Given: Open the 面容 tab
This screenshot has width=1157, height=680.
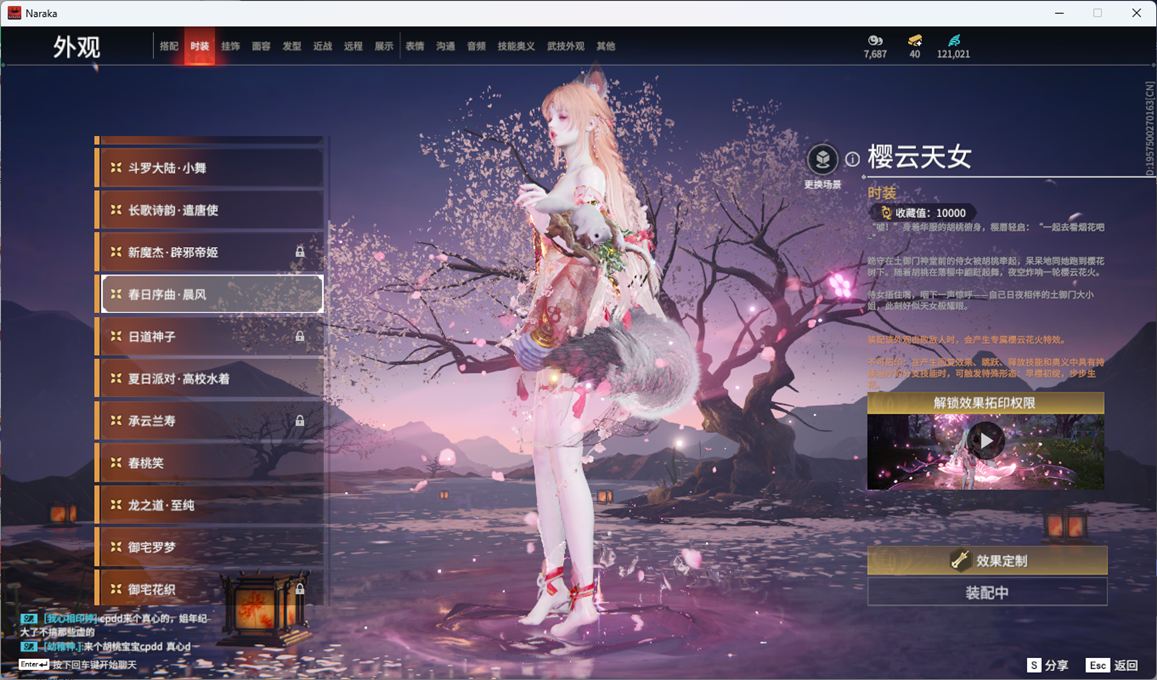Looking at the screenshot, I should tap(261, 46).
